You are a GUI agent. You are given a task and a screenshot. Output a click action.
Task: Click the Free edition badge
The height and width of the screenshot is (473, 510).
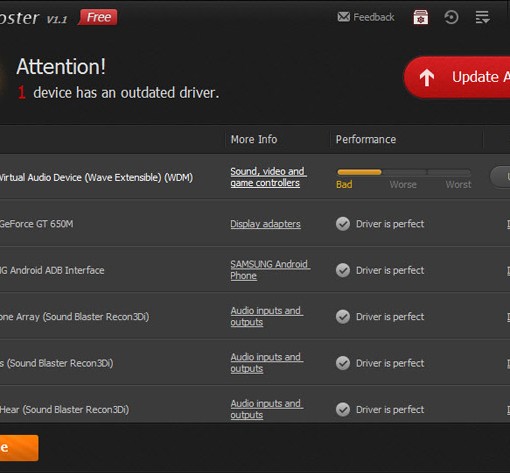pos(98,17)
